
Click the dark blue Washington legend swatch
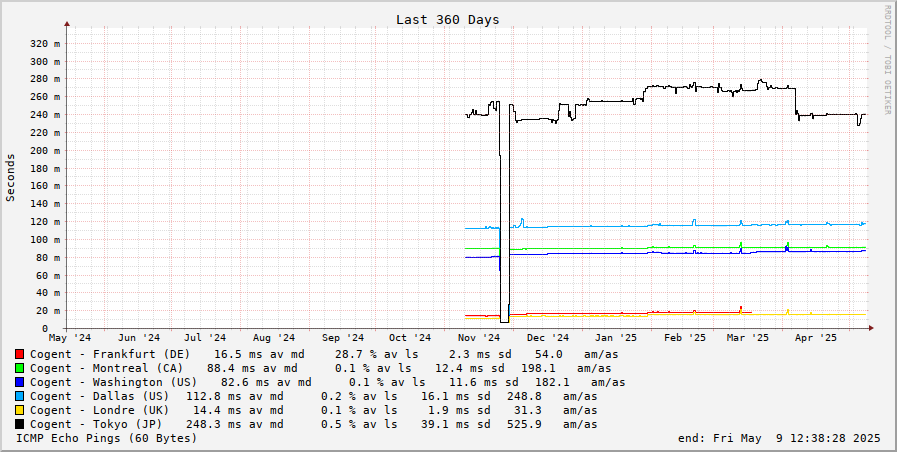[x=19, y=382]
